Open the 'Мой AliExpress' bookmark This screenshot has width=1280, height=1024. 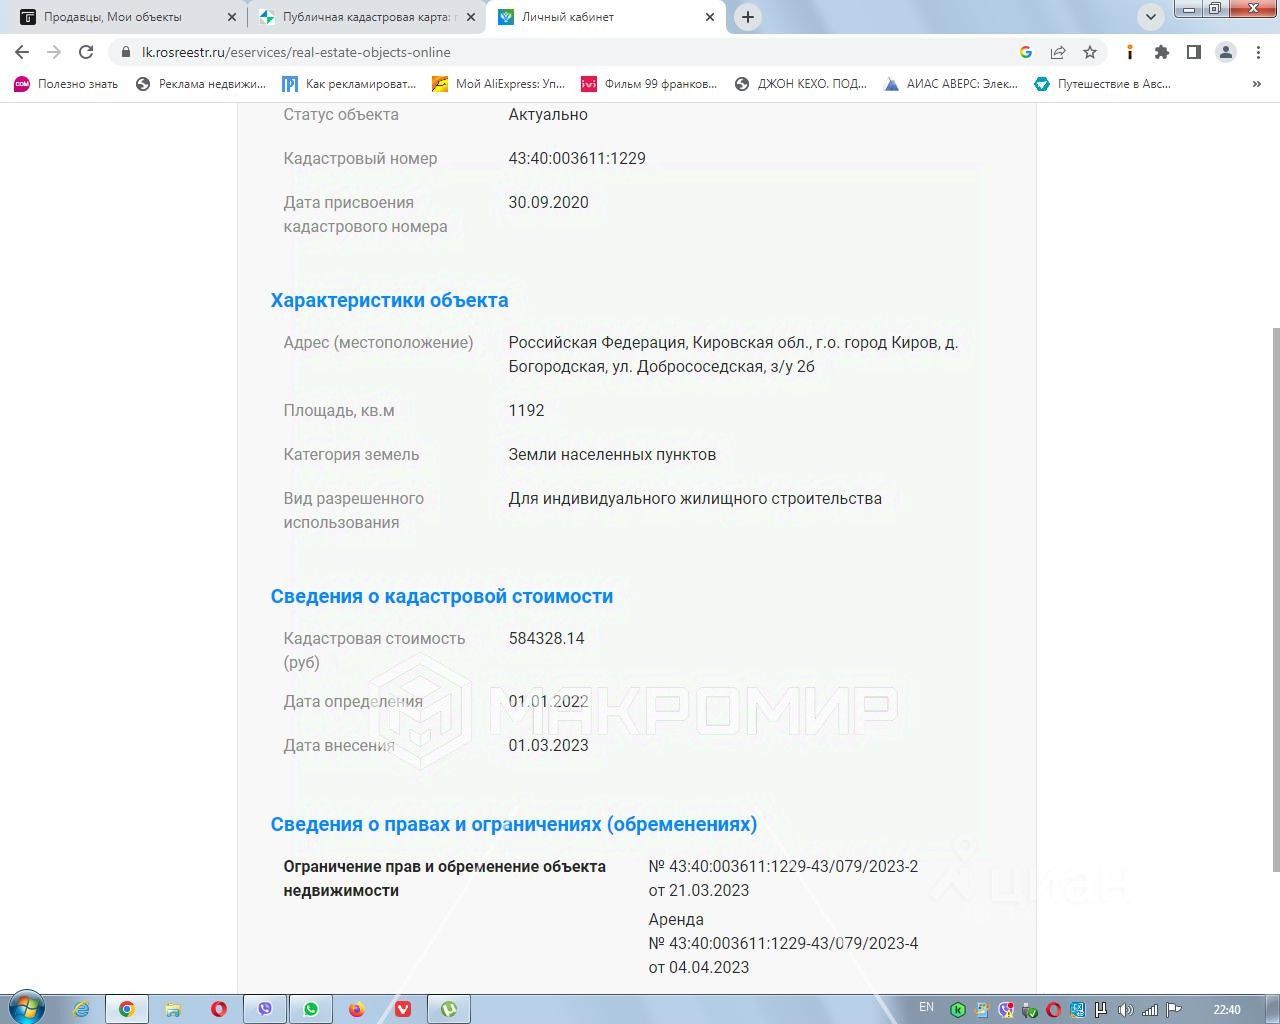pos(499,84)
